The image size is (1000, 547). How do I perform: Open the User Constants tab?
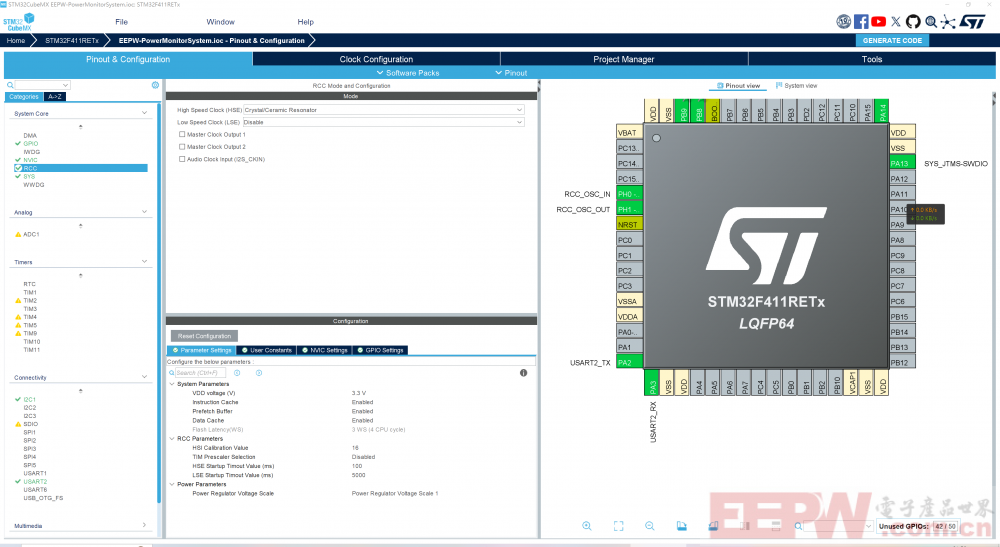(x=267, y=350)
